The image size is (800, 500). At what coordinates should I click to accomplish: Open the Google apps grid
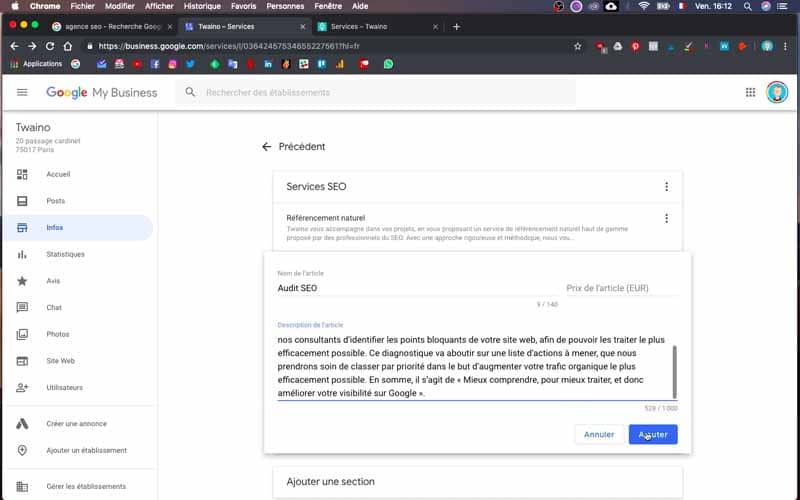(750, 92)
